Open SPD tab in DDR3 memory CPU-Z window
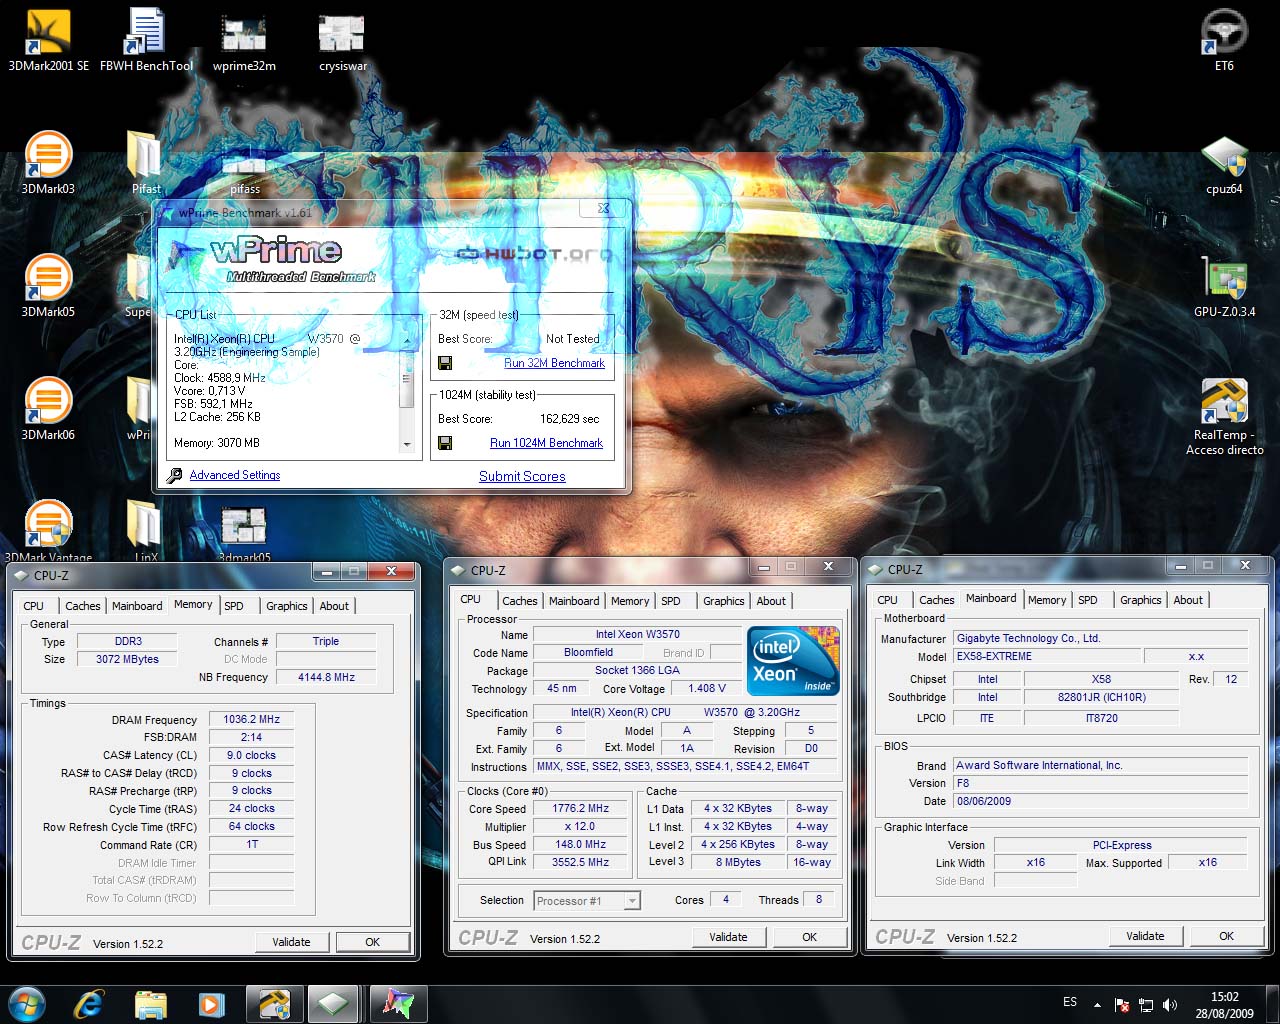 point(234,606)
